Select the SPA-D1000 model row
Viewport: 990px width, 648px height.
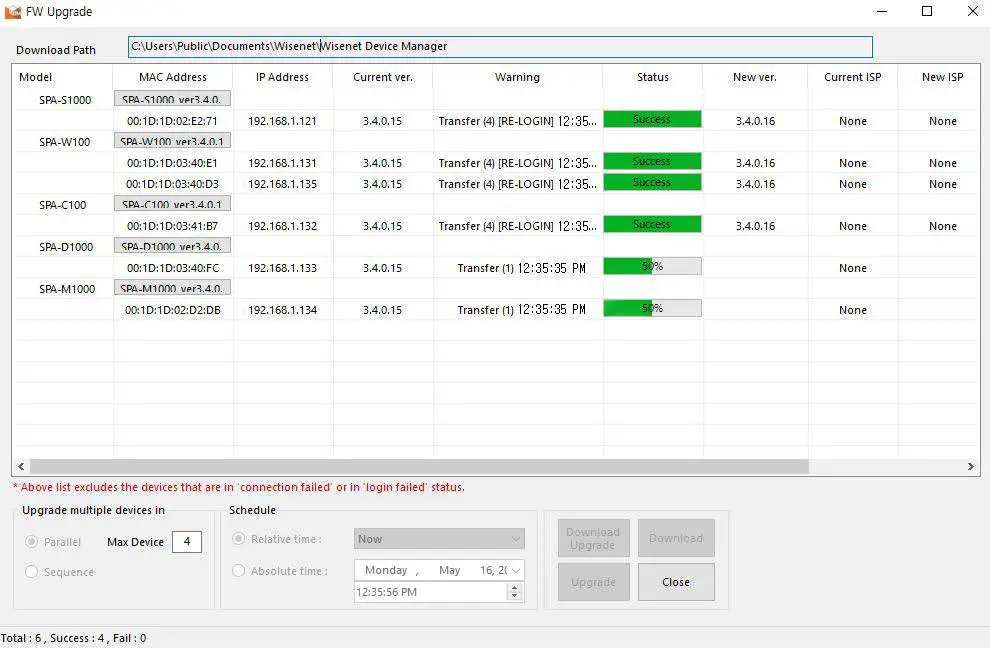(x=66, y=247)
